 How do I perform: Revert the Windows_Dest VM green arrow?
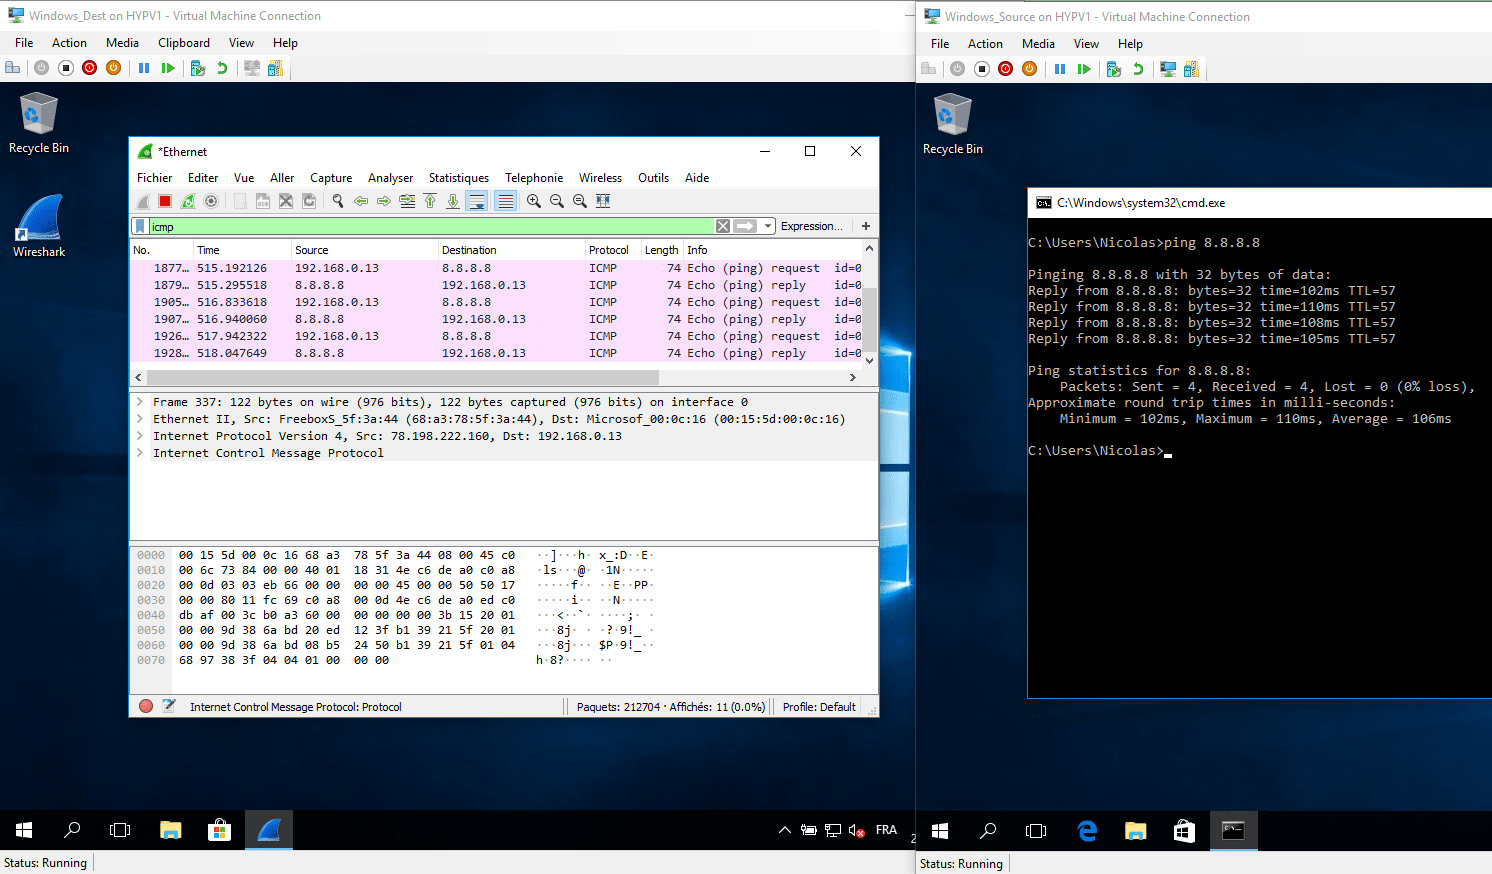point(222,68)
